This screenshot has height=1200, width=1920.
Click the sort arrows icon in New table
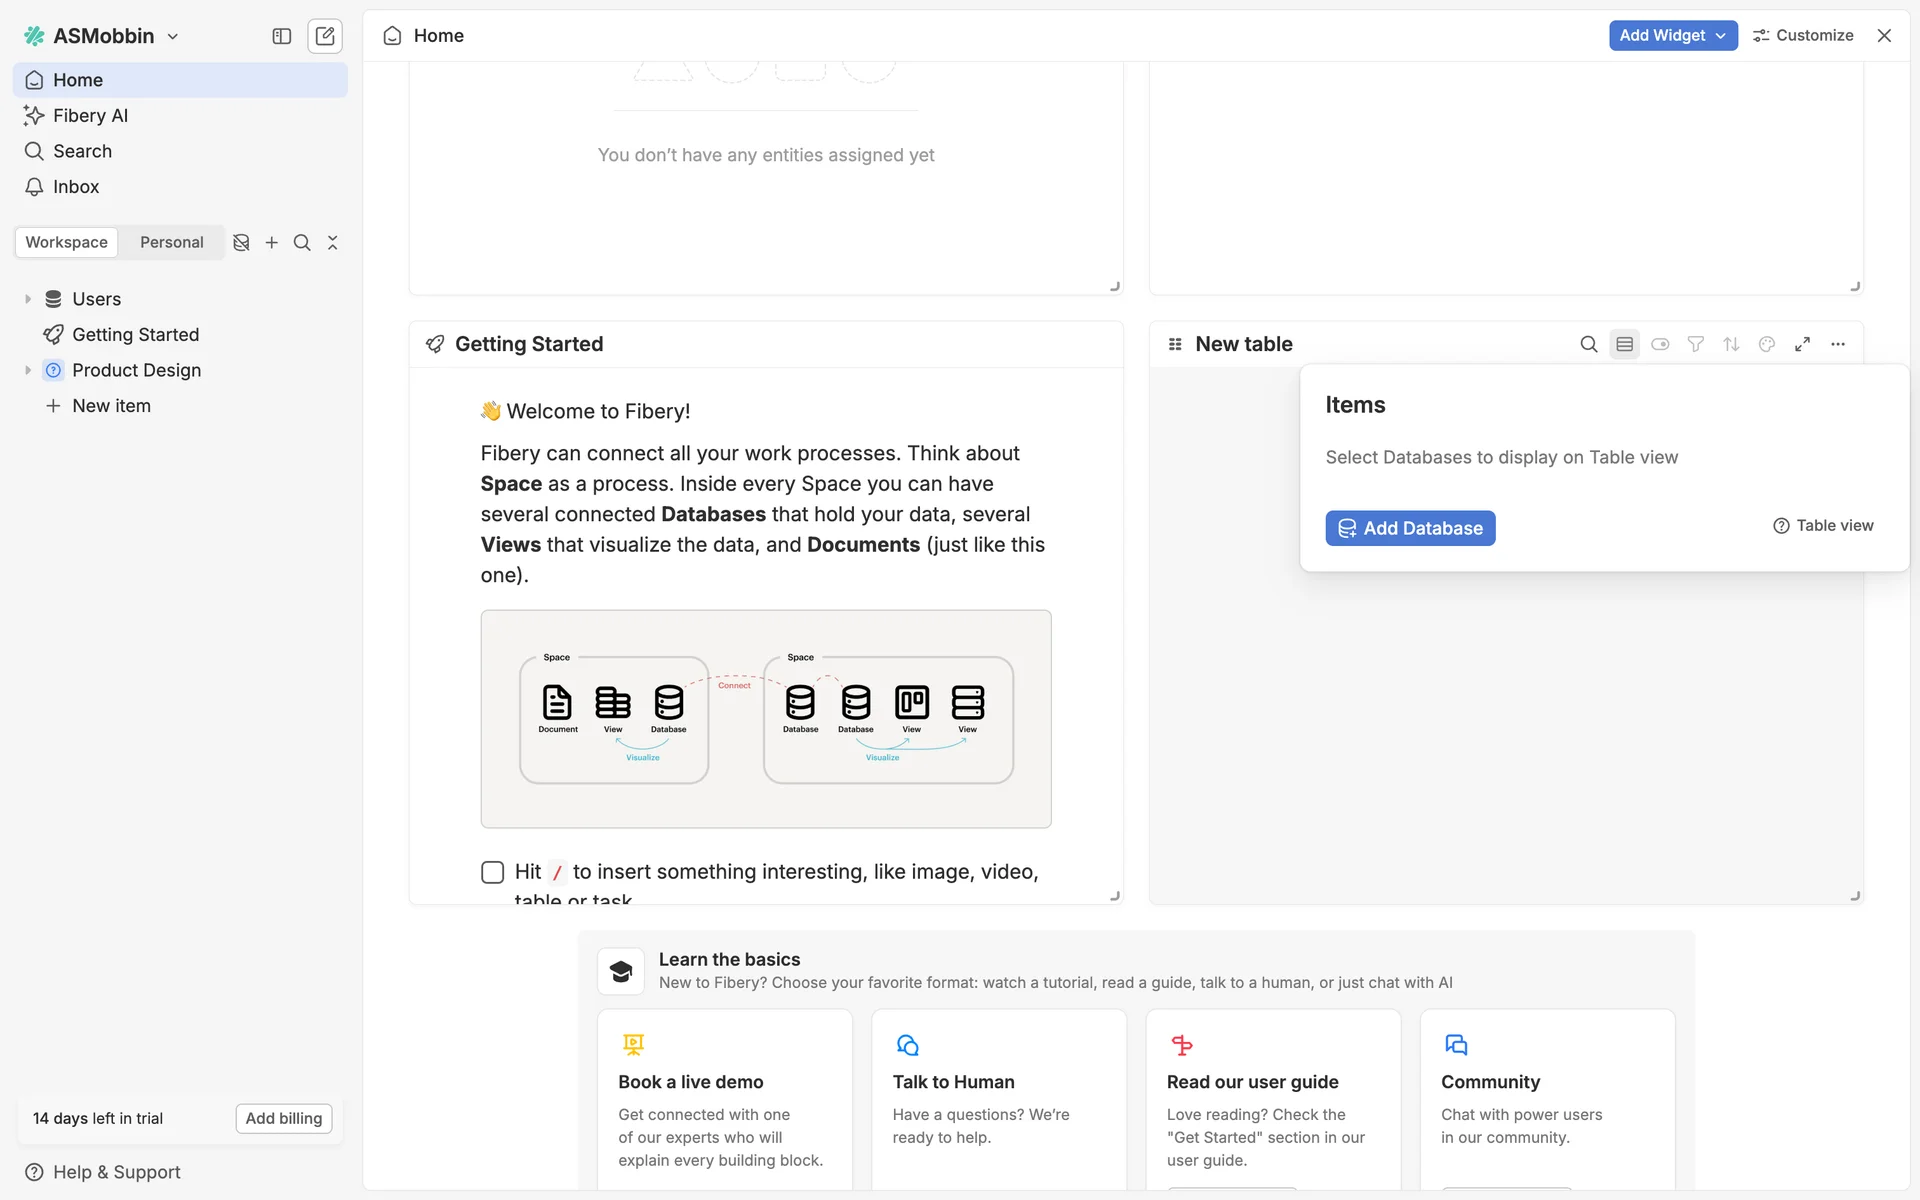point(1731,344)
